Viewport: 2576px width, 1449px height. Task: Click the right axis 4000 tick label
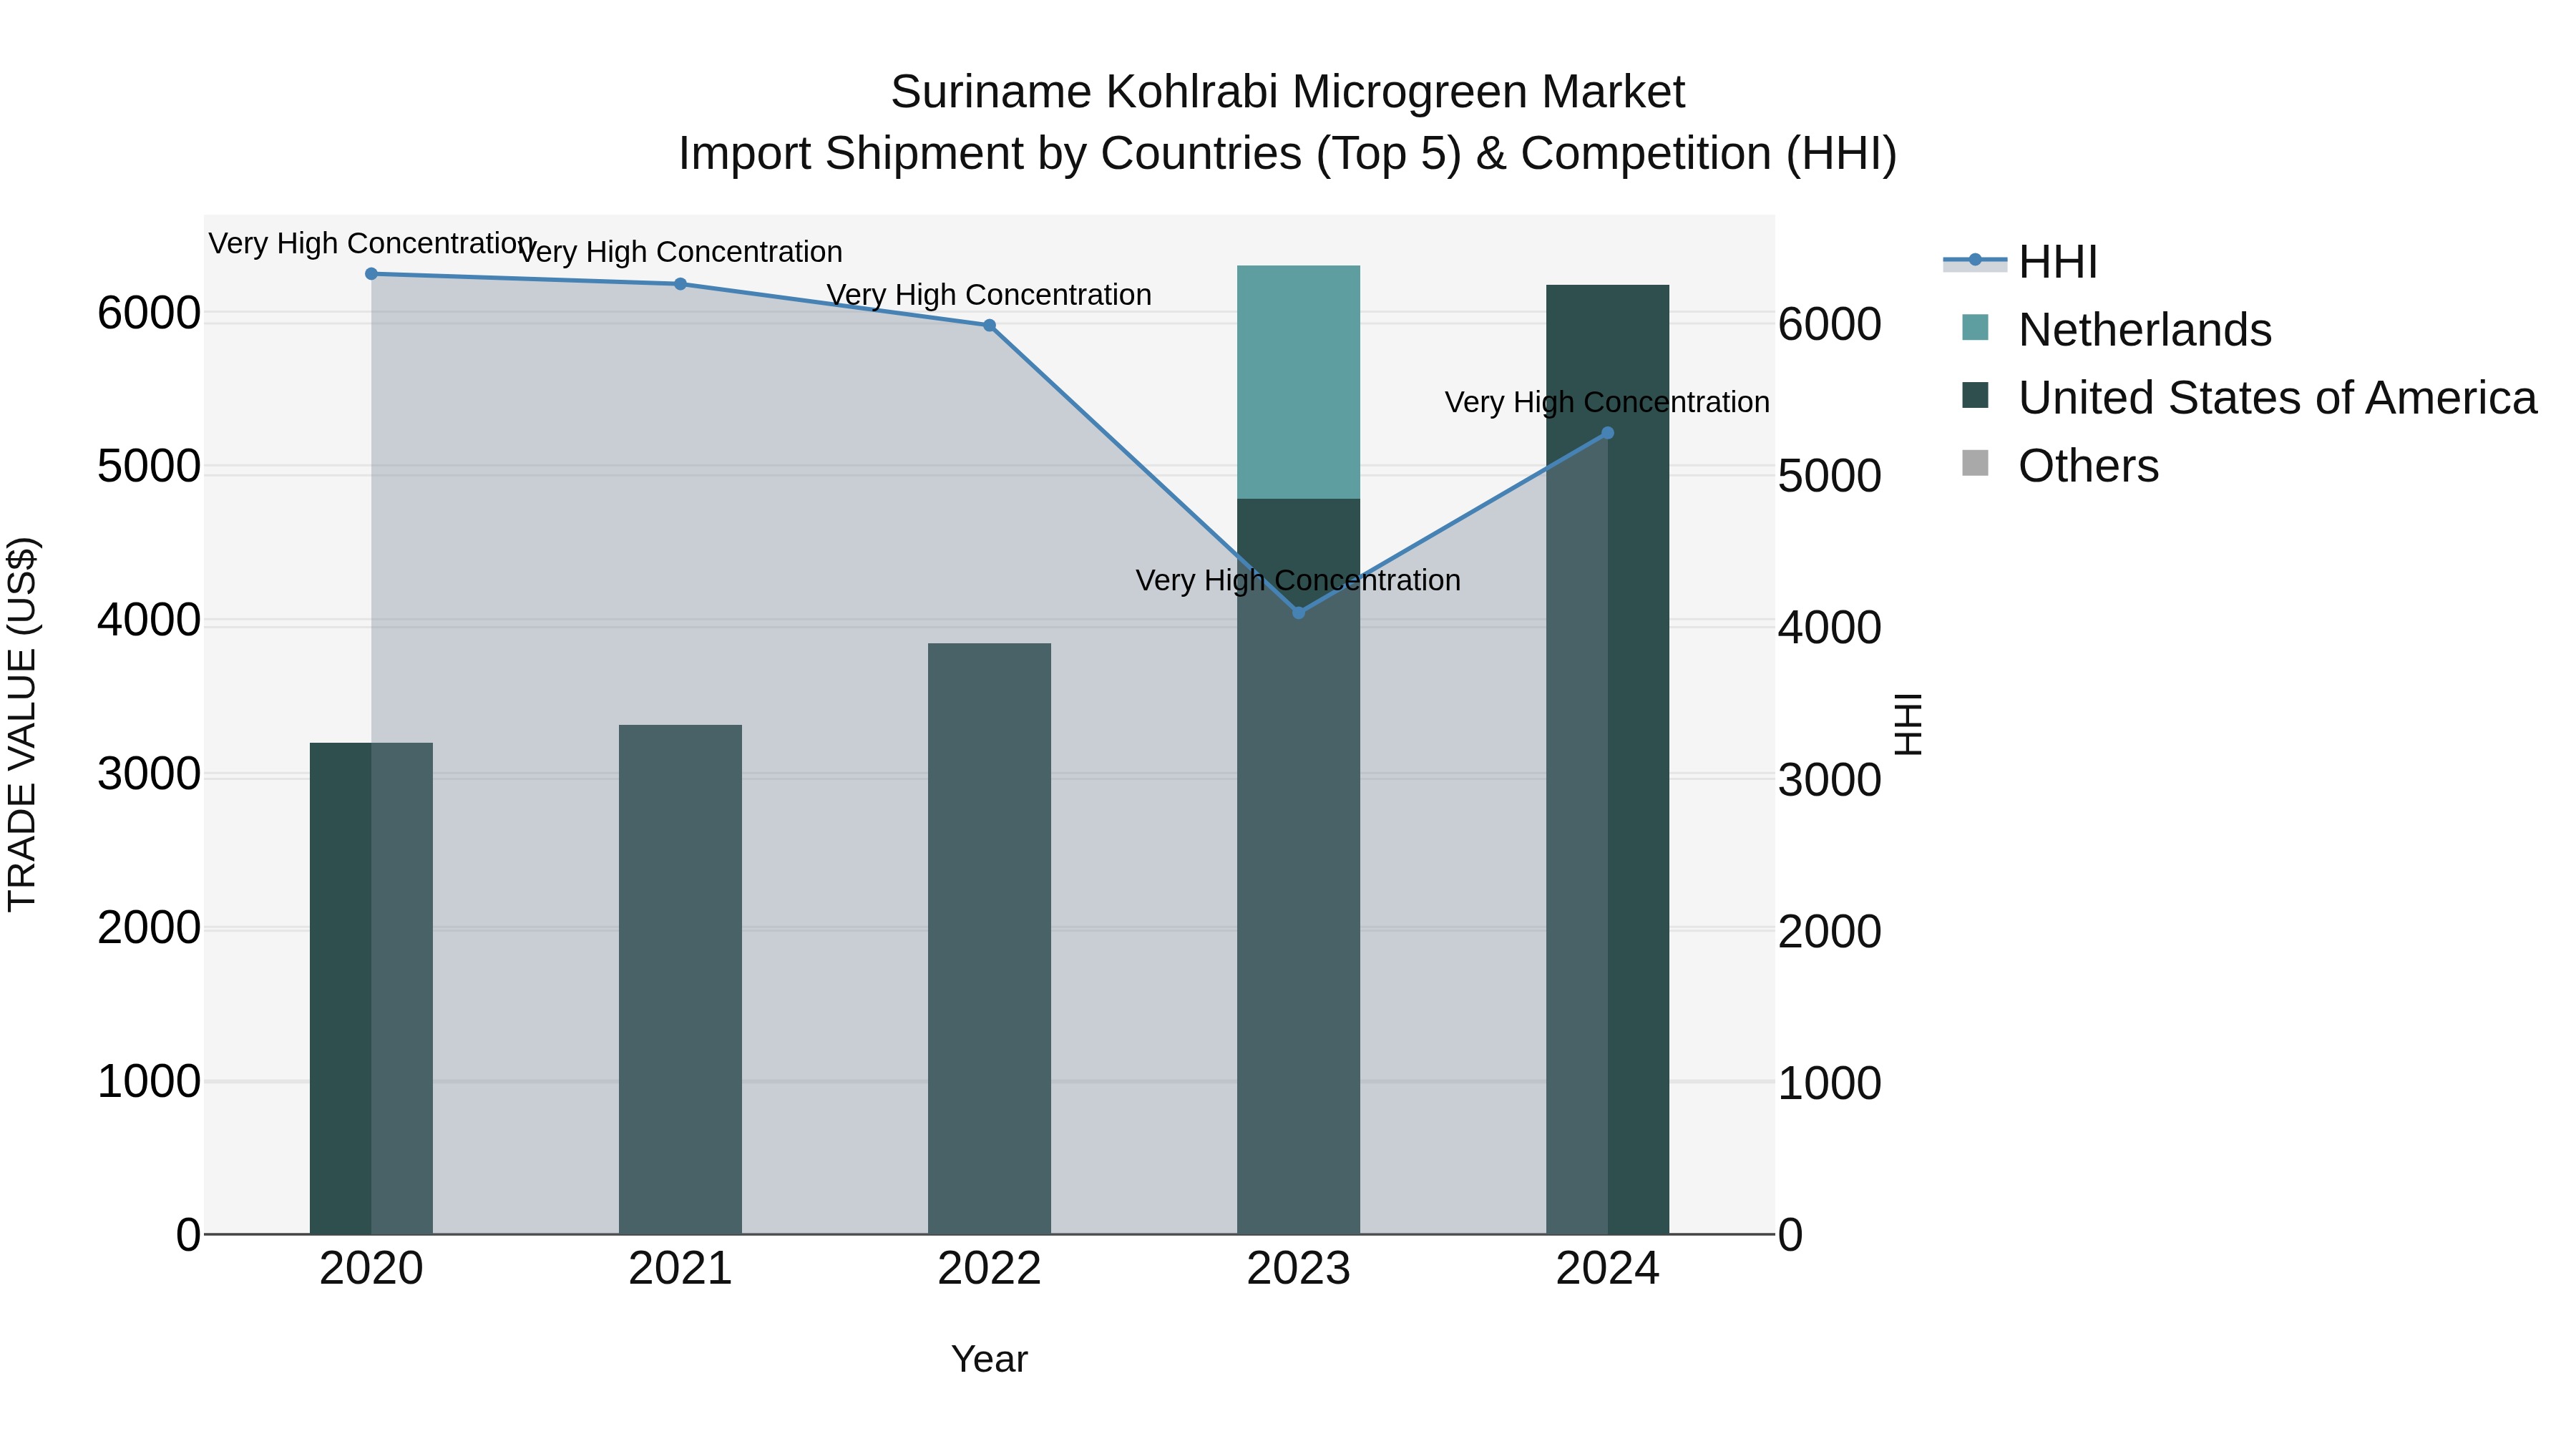(1830, 628)
